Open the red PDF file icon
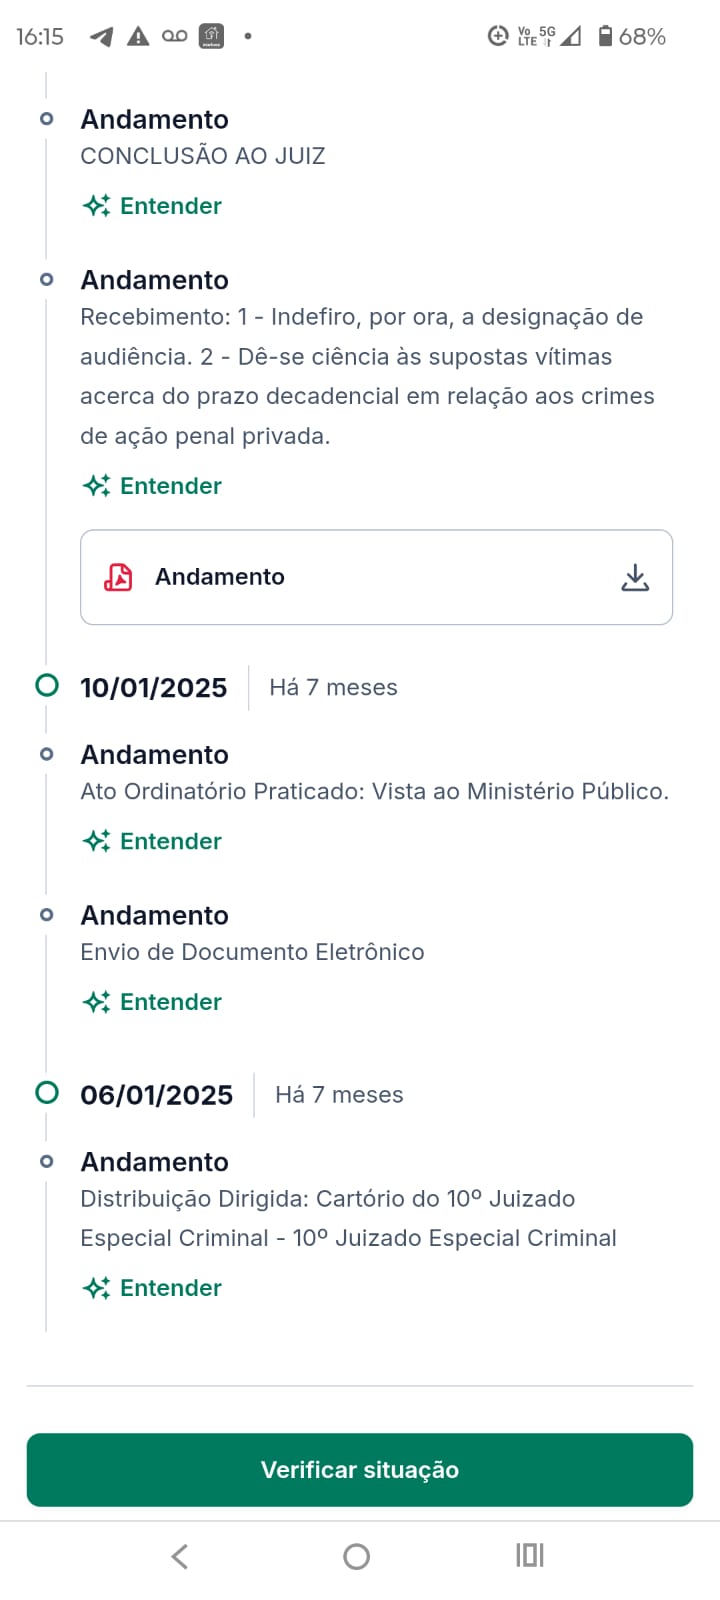 tap(118, 577)
